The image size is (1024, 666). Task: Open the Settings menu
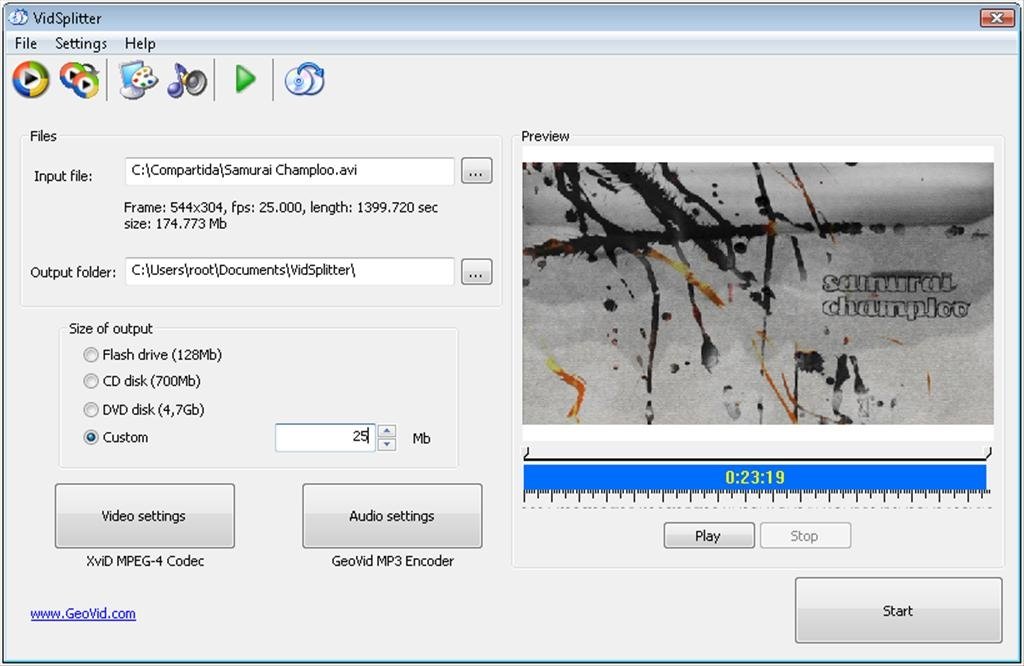pos(81,43)
